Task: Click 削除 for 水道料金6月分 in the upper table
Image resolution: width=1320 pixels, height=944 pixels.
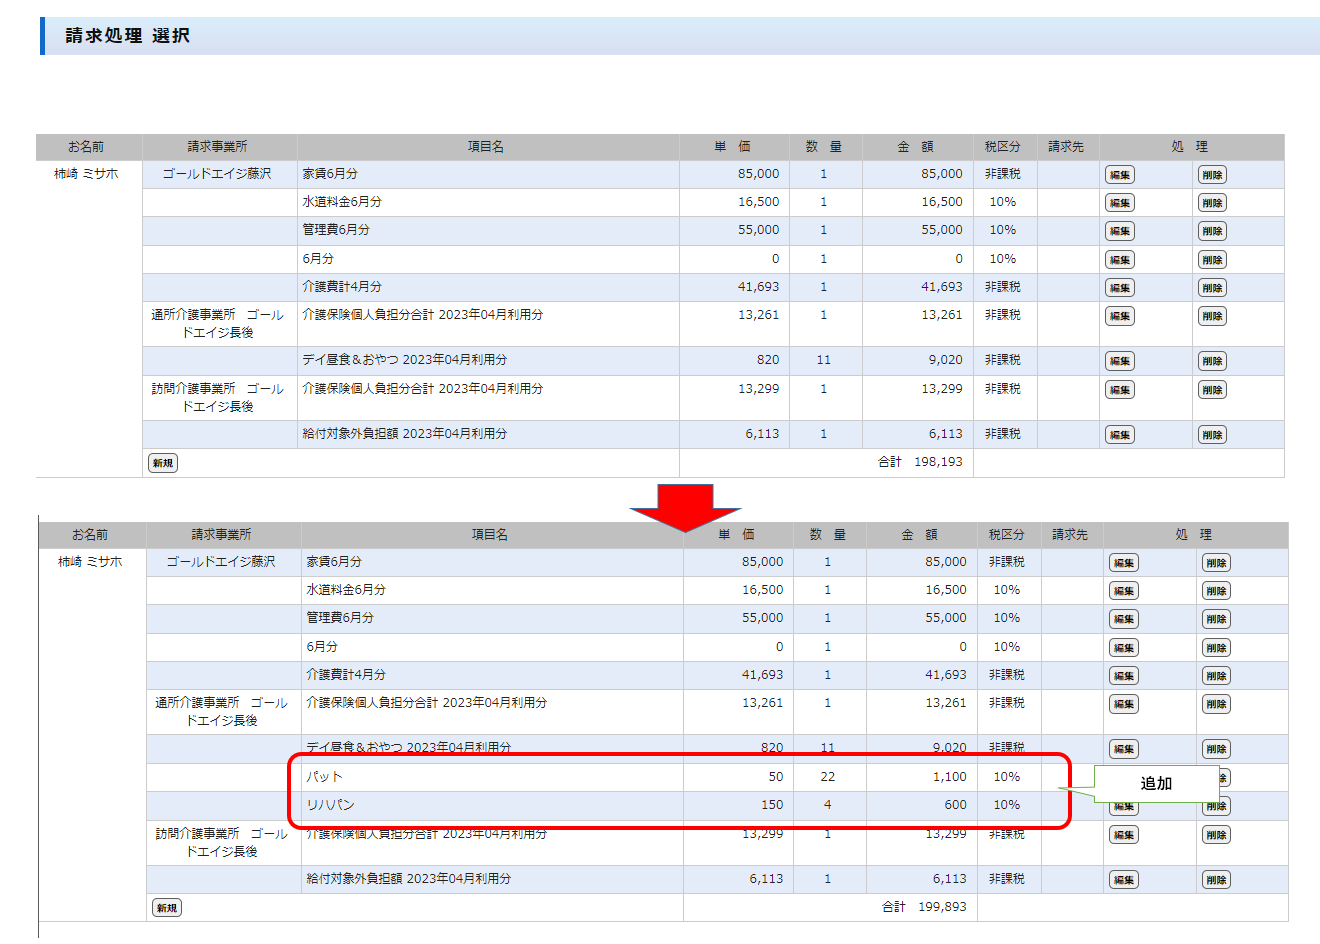Action: click(1212, 203)
